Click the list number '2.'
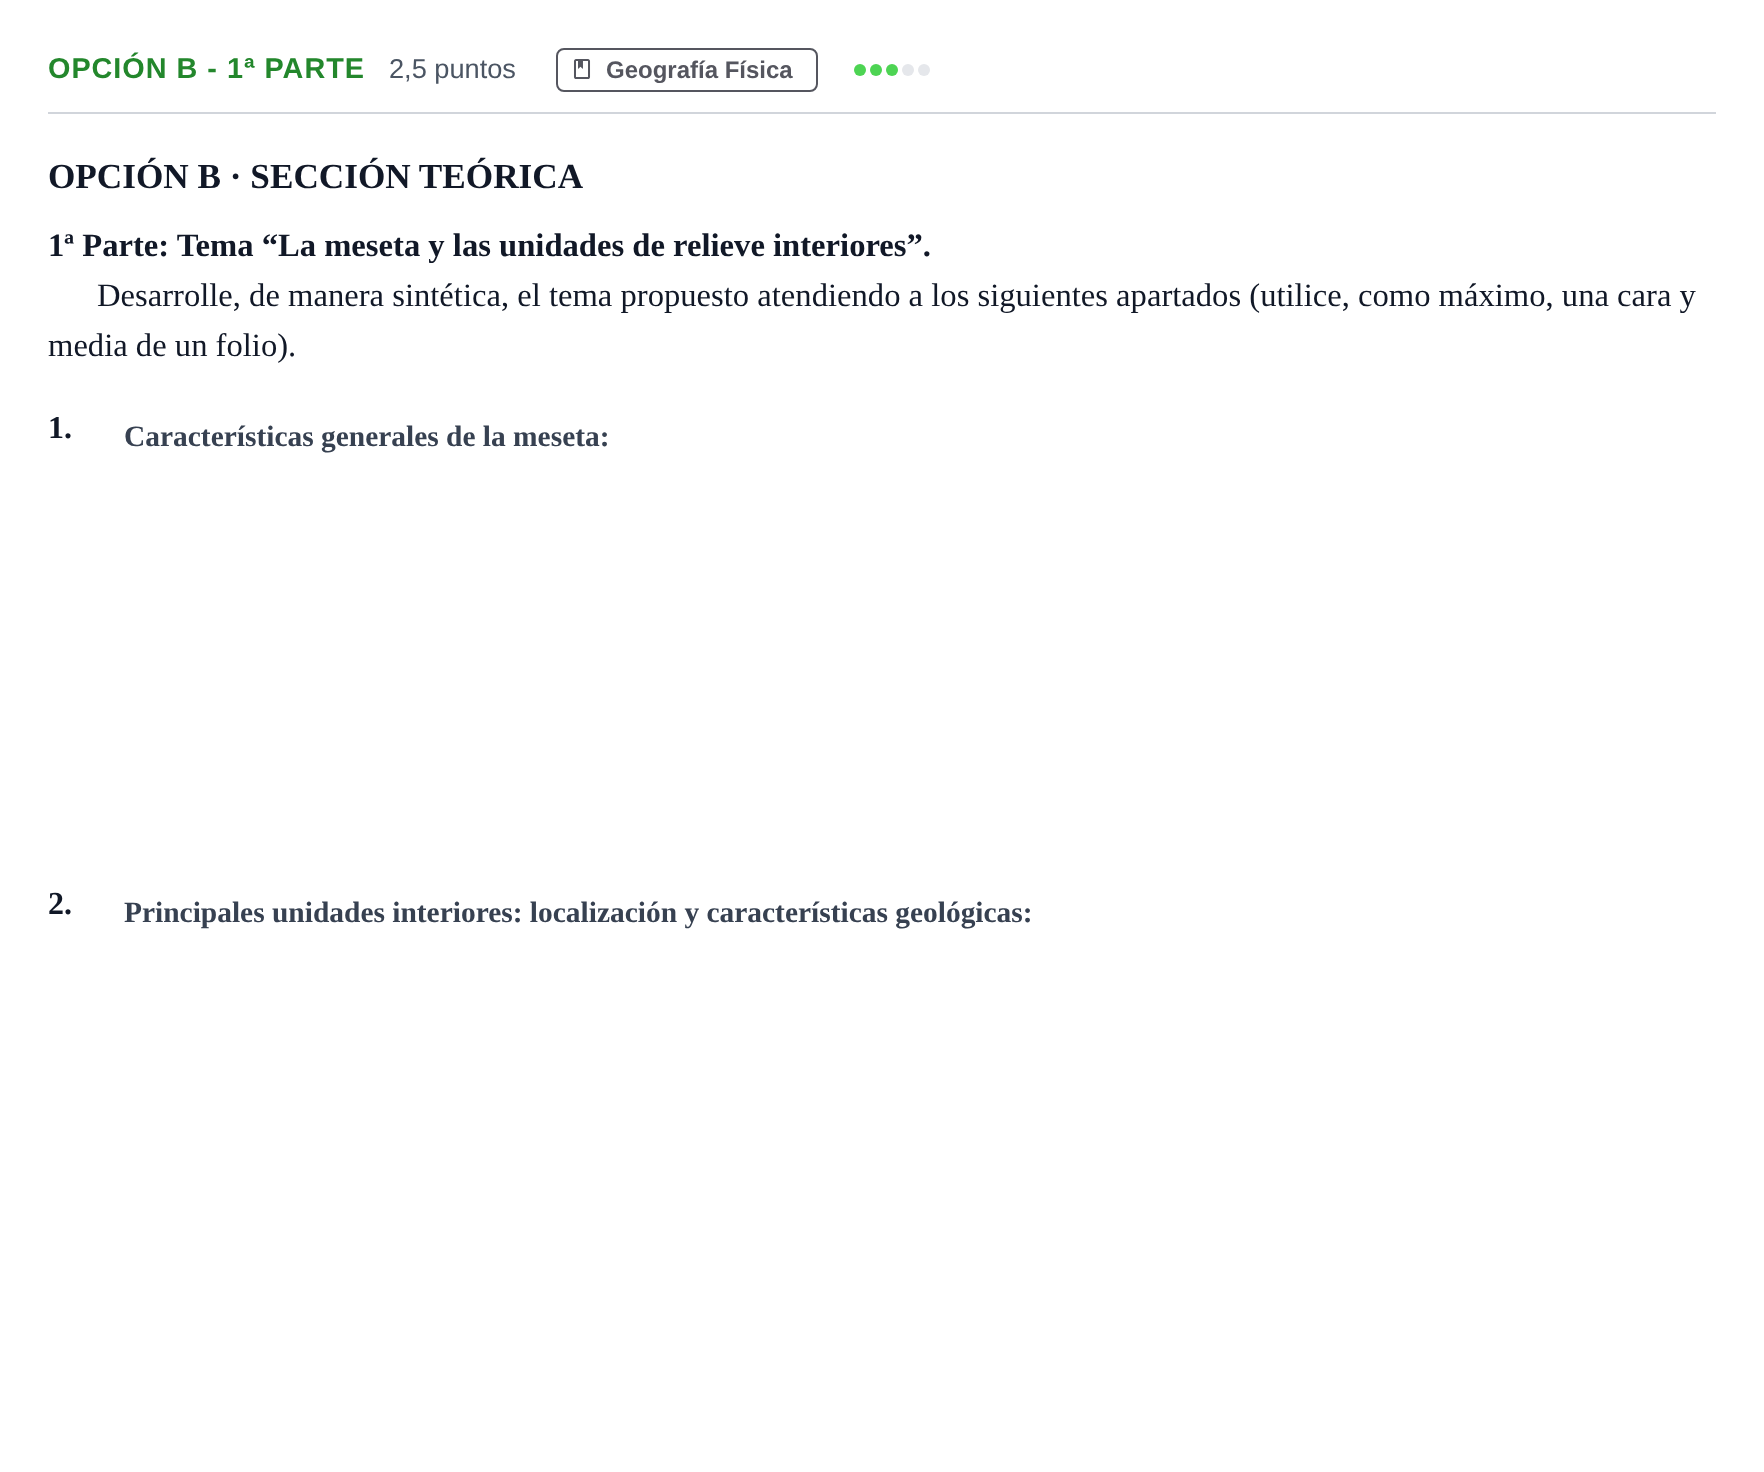The height and width of the screenshot is (1472, 1764). [x=60, y=904]
